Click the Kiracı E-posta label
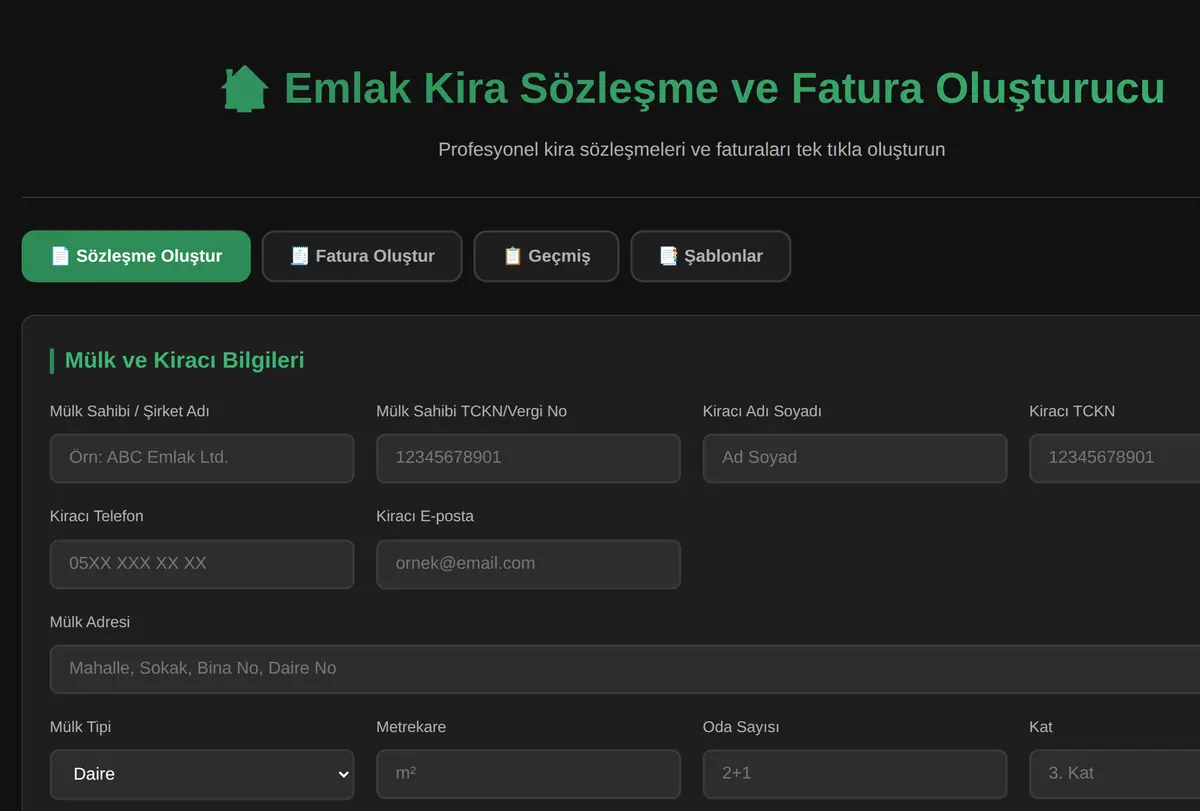This screenshot has height=811, width=1200. pyautogui.click(x=425, y=516)
